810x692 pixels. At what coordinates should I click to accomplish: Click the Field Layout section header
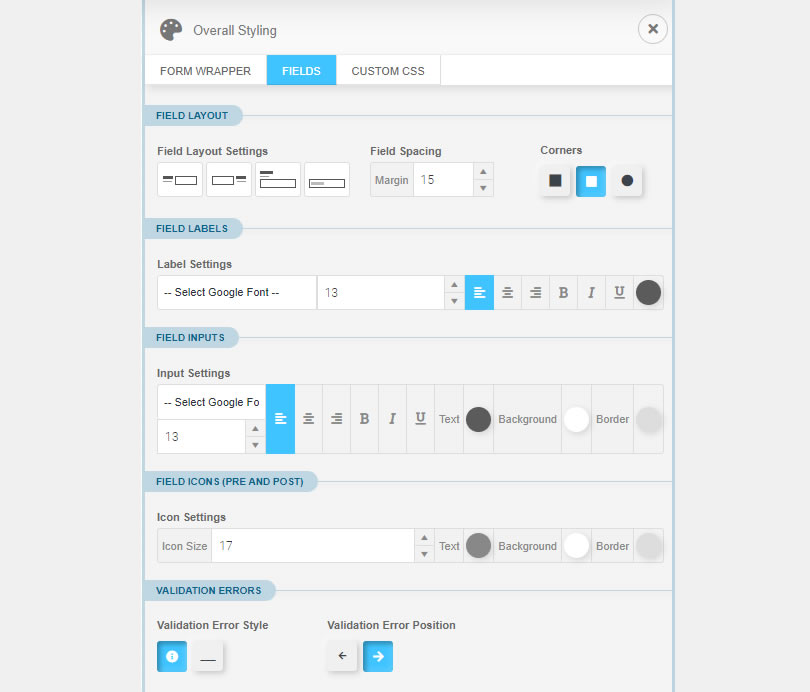(x=192, y=116)
